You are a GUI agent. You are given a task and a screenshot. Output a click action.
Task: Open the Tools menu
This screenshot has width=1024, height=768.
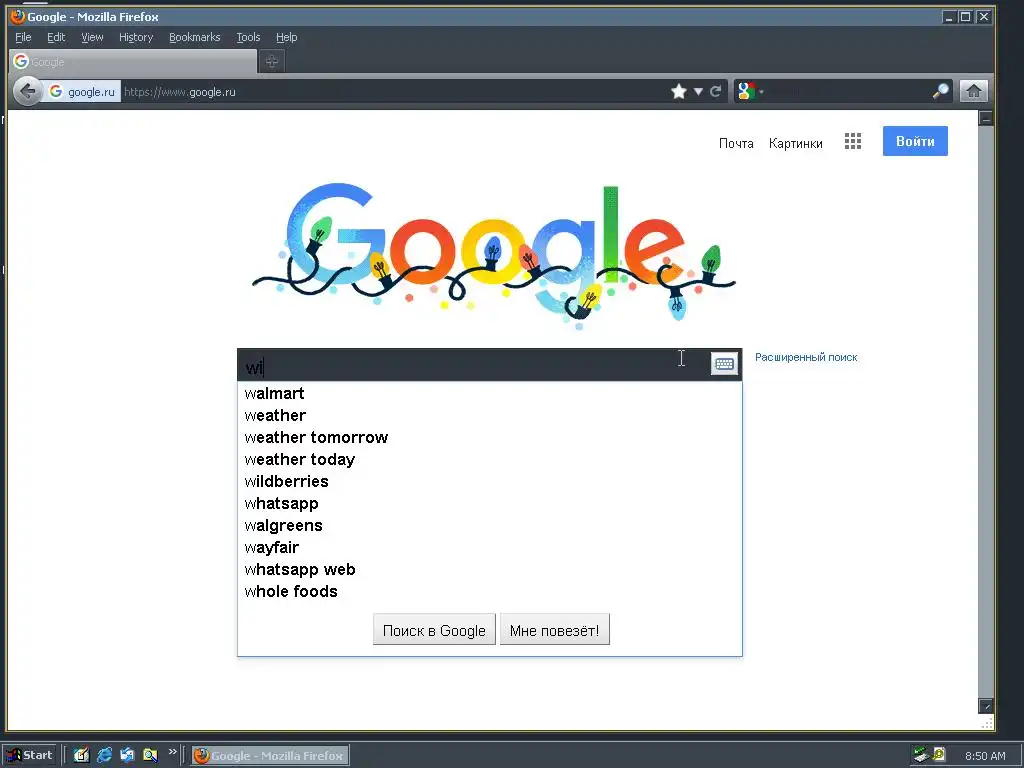click(248, 37)
